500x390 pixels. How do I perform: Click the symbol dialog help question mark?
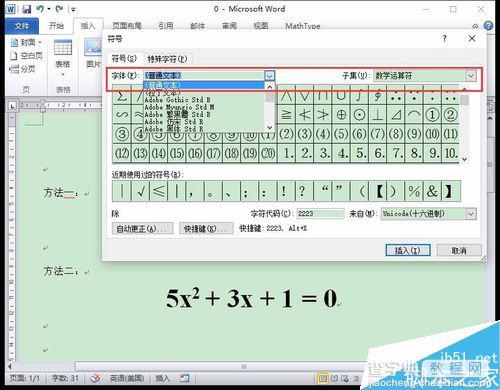(444, 38)
